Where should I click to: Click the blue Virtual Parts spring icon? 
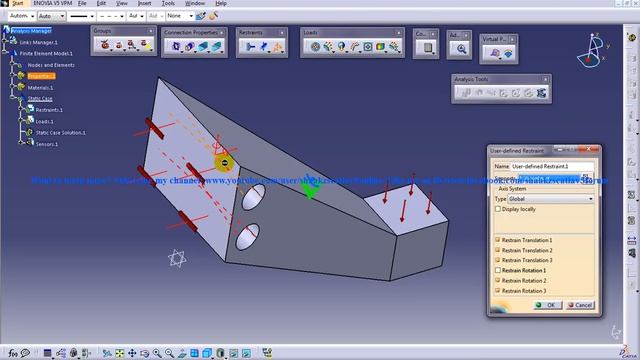tap(508, 53)
